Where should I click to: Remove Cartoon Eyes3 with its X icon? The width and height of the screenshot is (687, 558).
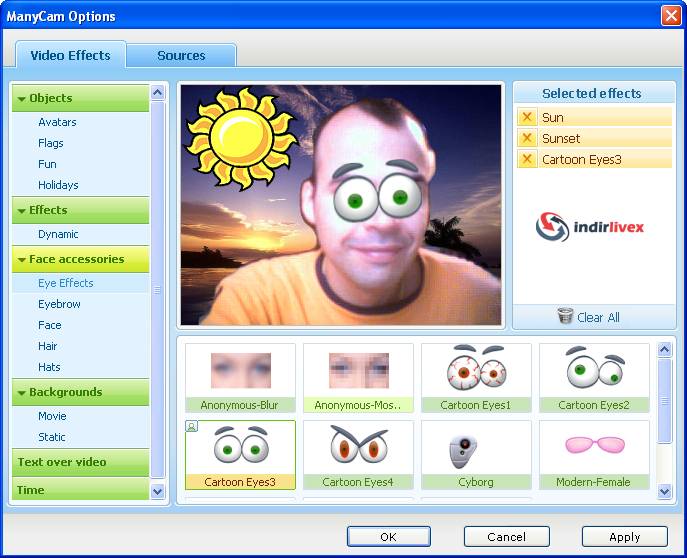pyautogui.click(x=527, y=159)
